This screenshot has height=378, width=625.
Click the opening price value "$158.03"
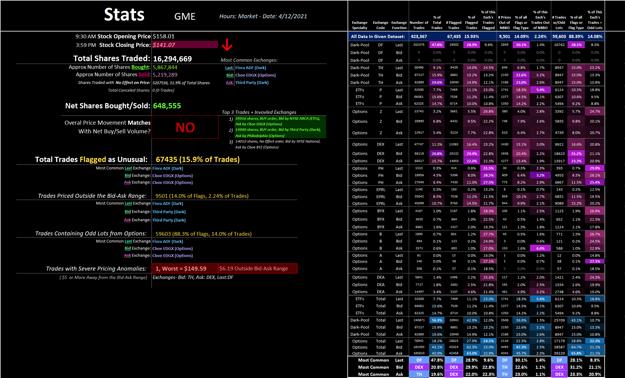(x=163, y=36)
